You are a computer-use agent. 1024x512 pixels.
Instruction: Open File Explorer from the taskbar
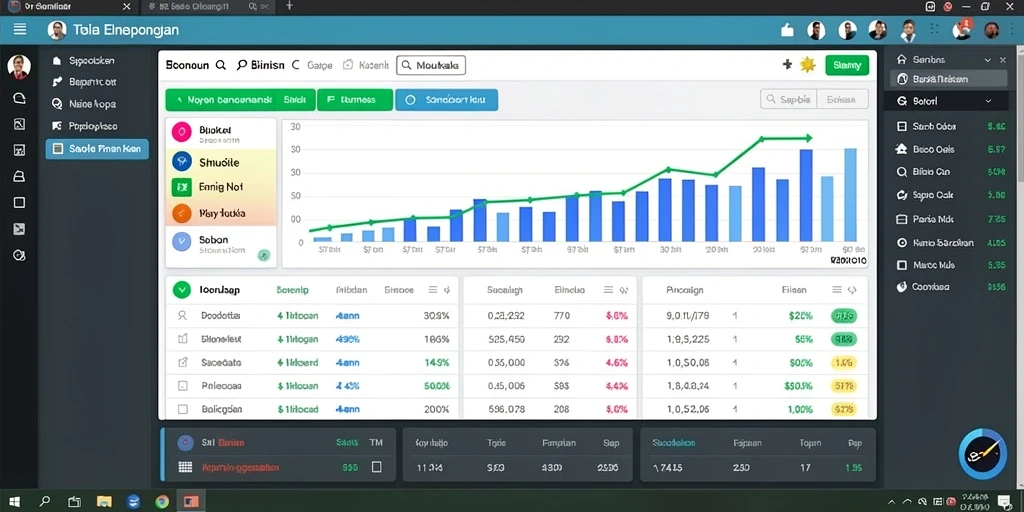(x=104, y=502)
